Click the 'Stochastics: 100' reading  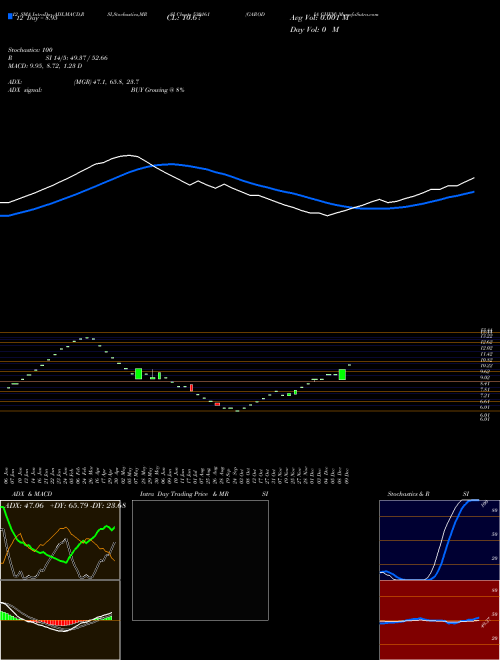[x=30, y=50]
